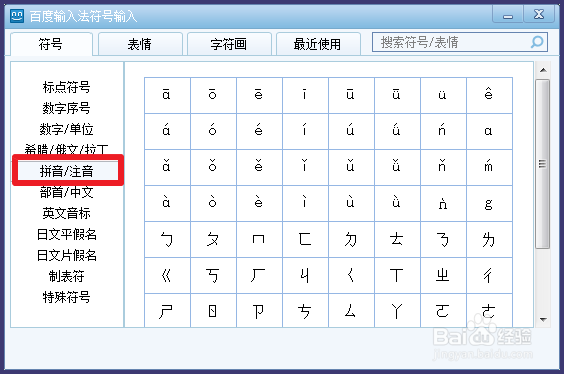564x374 pixels.
Task: Insert the ń symbol
Action: [444, 131]
